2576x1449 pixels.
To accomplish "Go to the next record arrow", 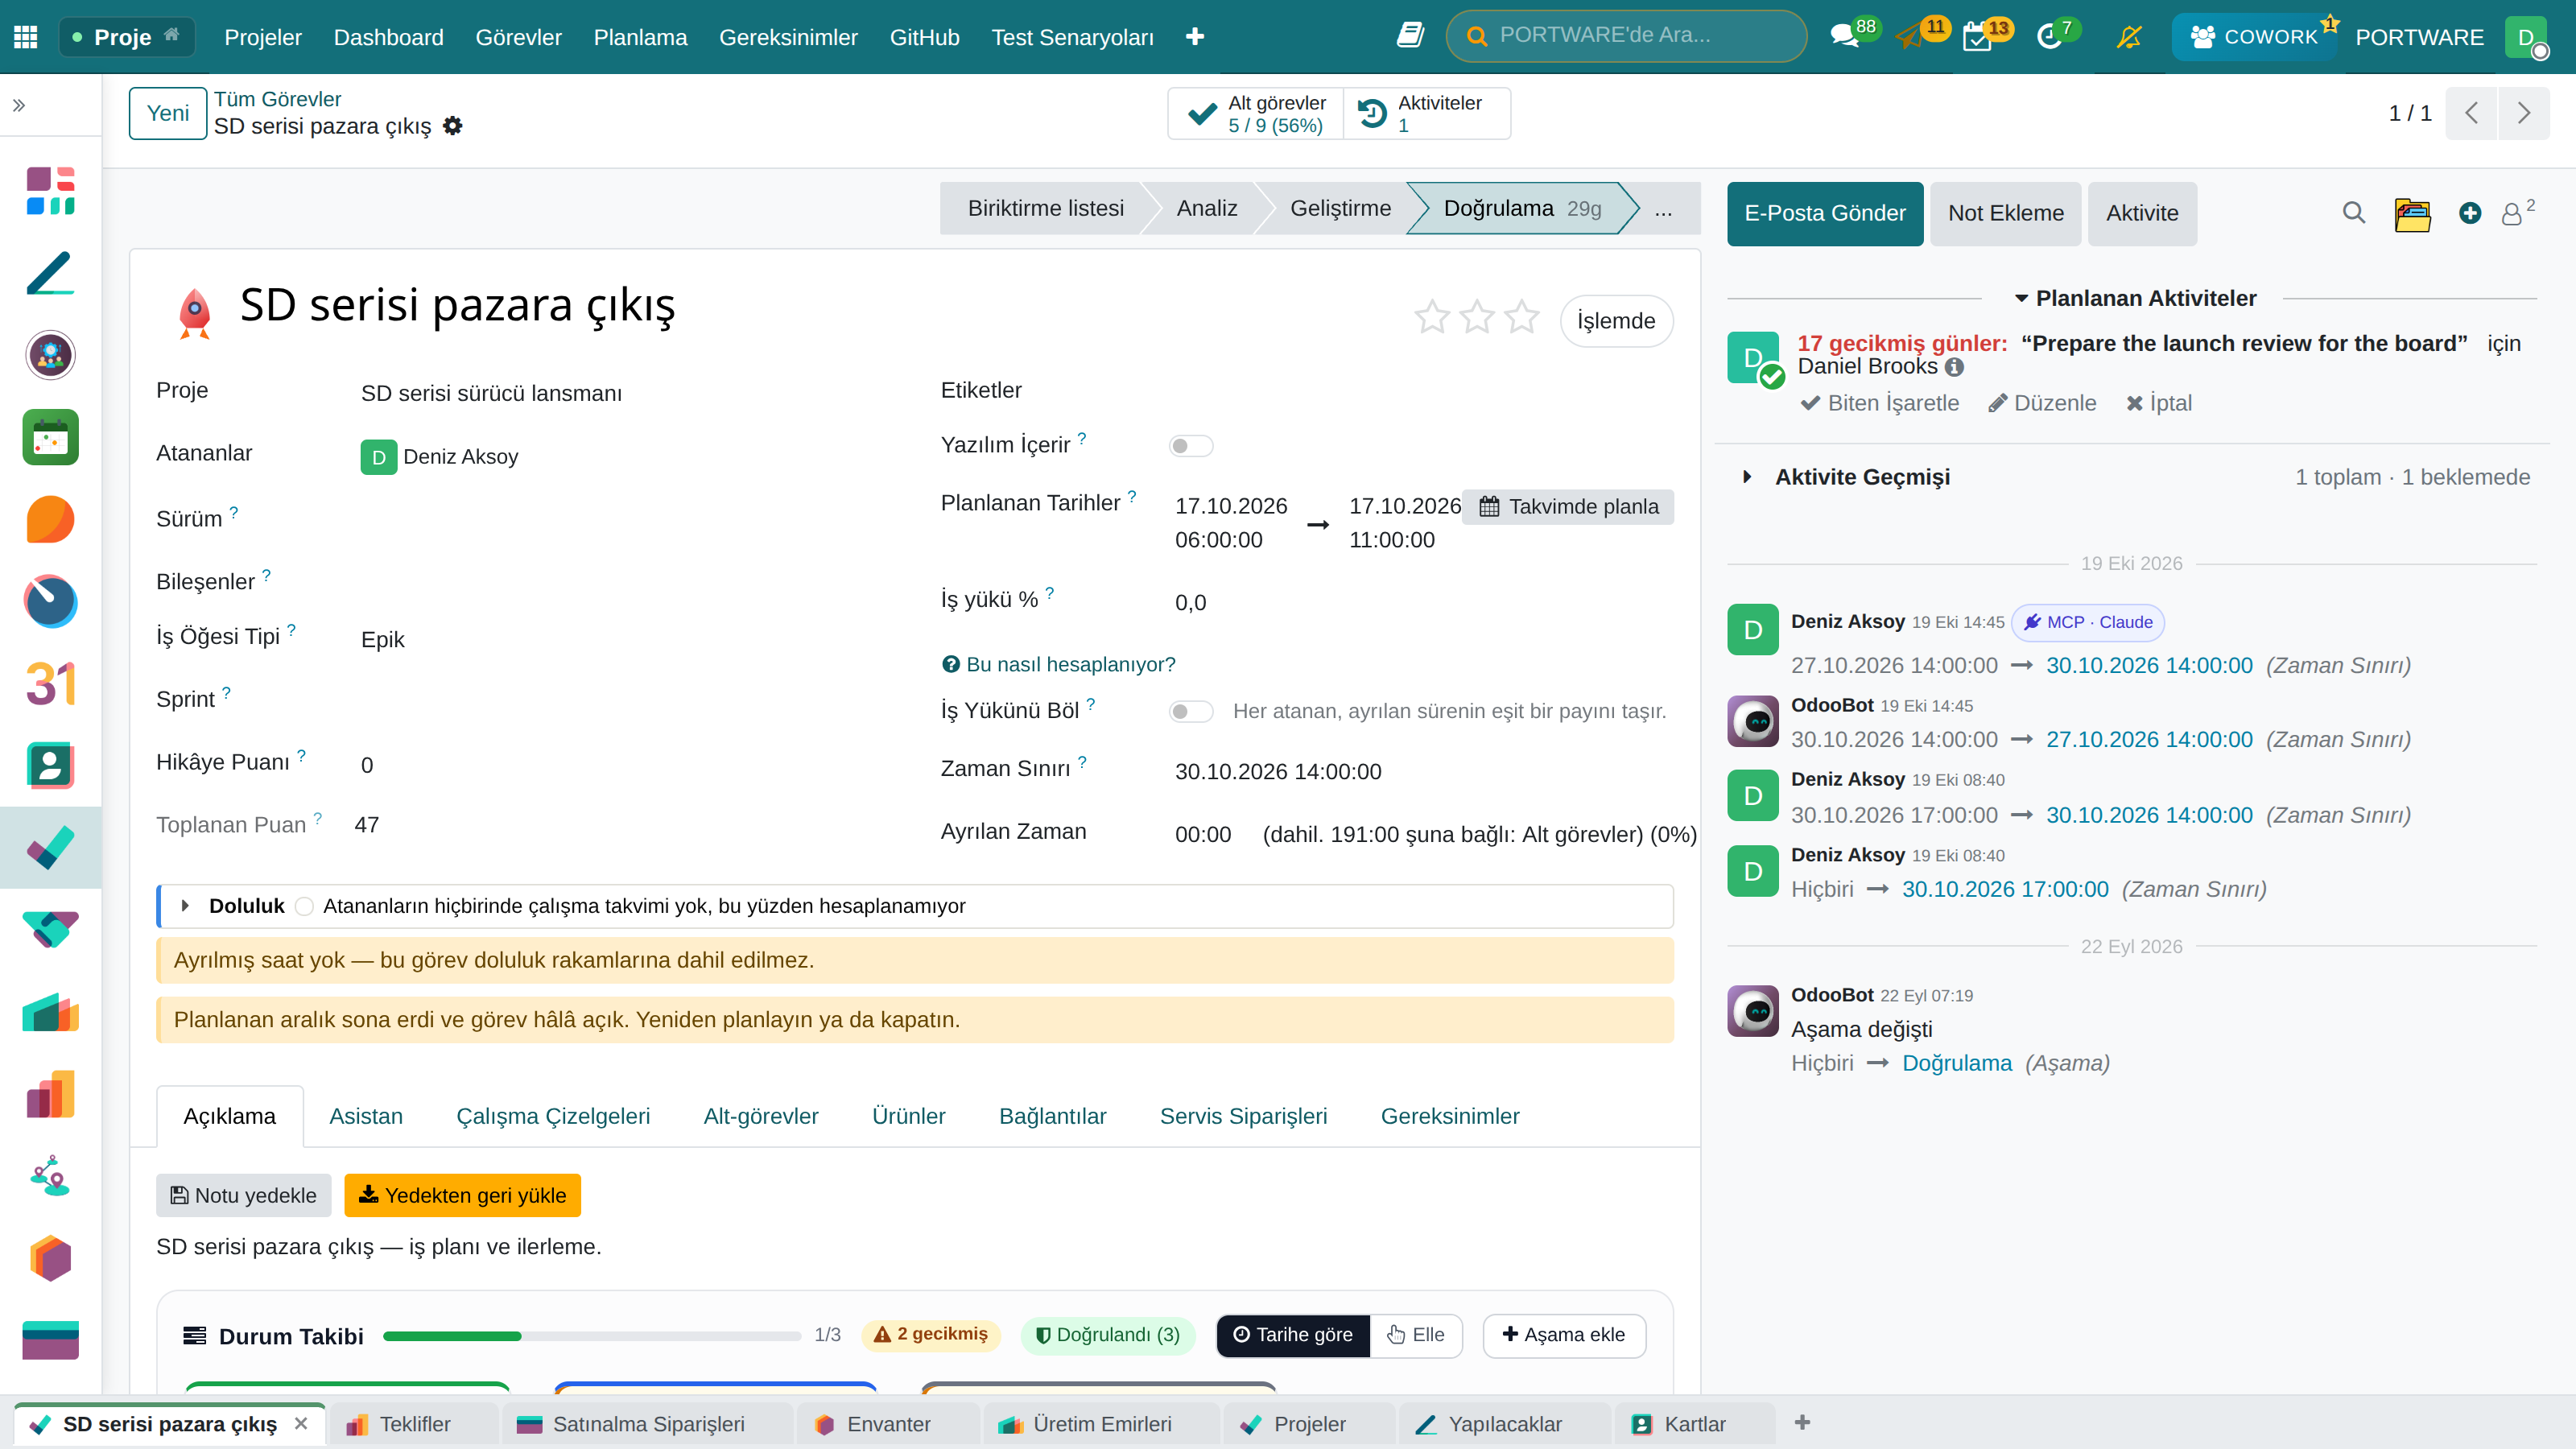I will 2523,113.
